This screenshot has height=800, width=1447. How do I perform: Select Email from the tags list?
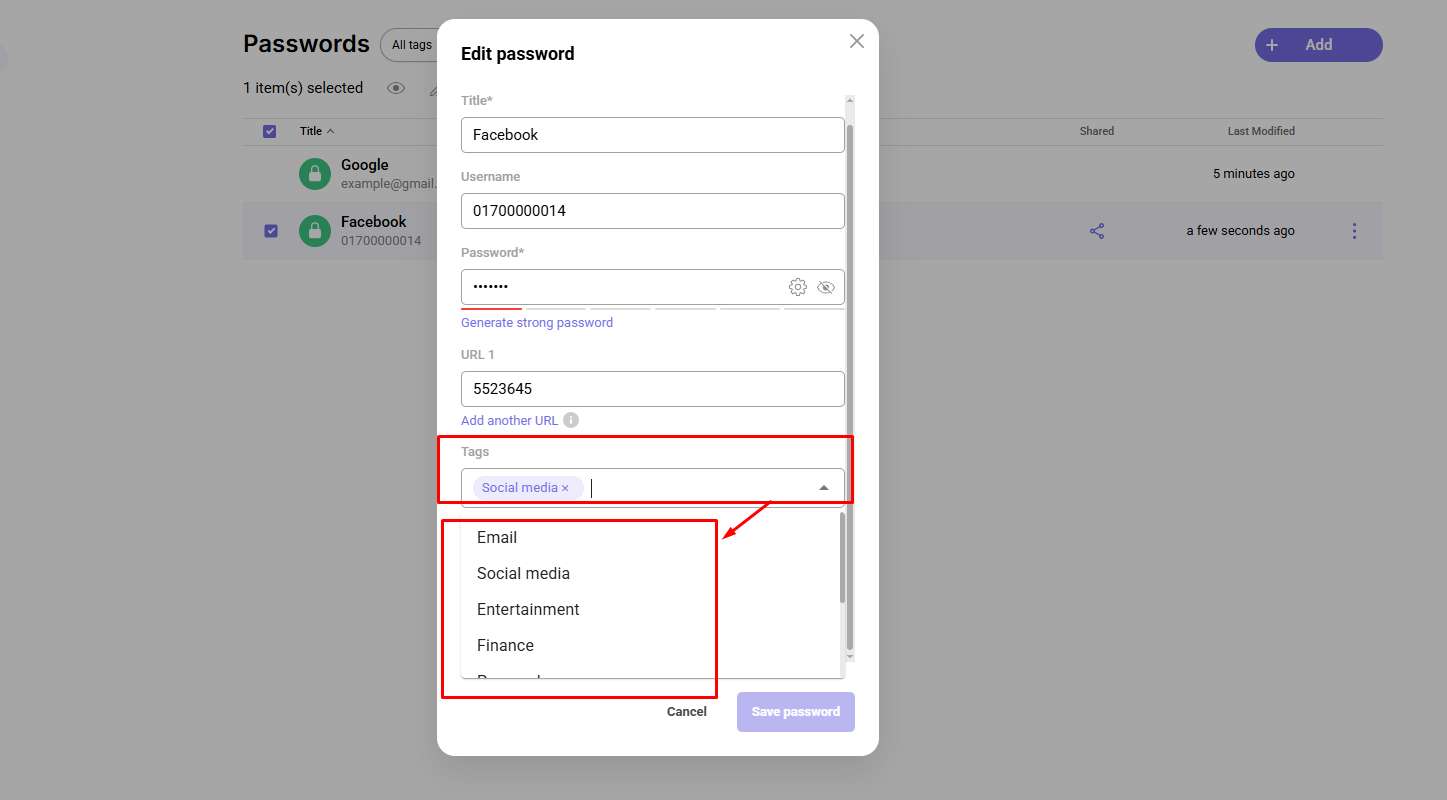click(497, 537)
